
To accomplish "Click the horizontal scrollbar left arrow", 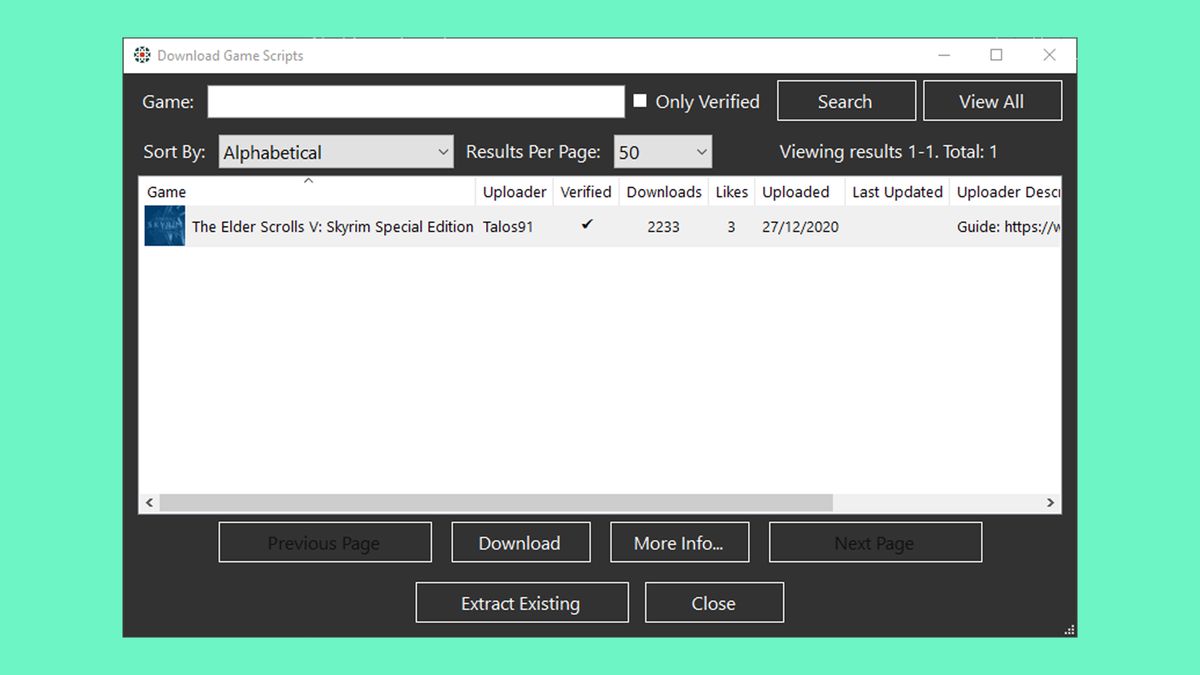I will pyautogui.click(x=149, y=503).
